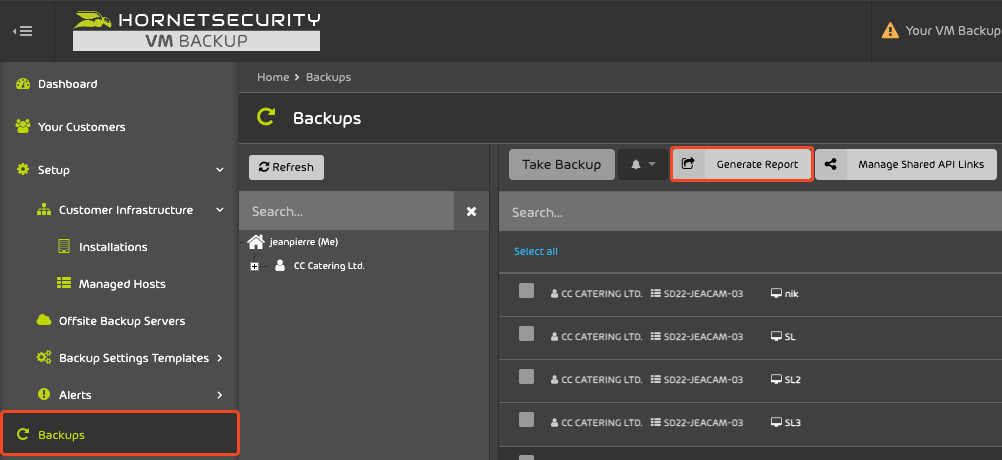The width and height of the screenshot is (1002, 460).
Task: Open the Dashboard gauge icon
Action: [x=23, y=84]
